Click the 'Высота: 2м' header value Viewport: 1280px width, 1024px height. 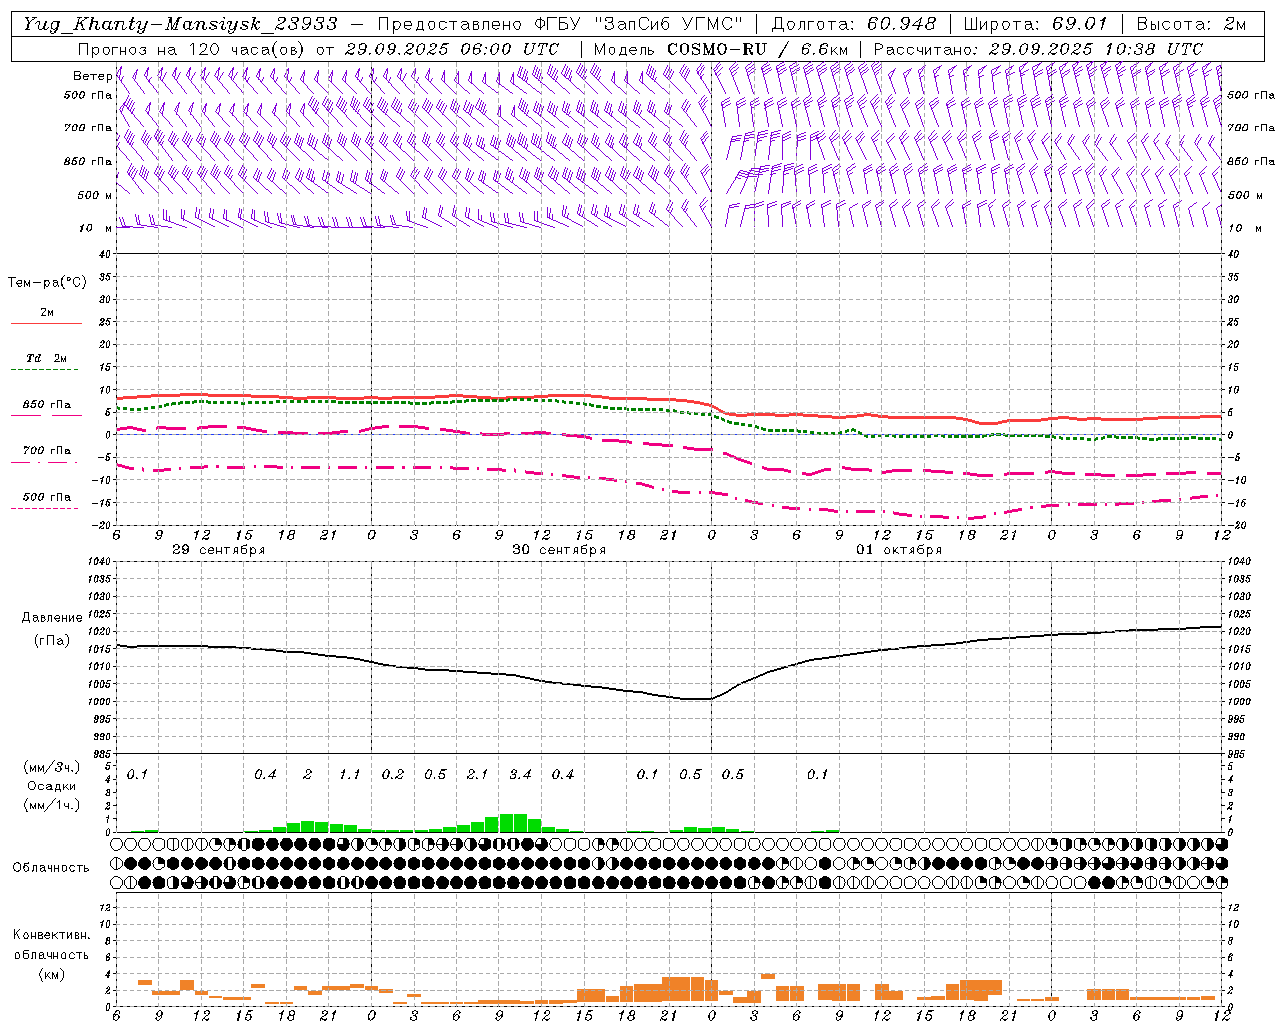(1191, 24)
